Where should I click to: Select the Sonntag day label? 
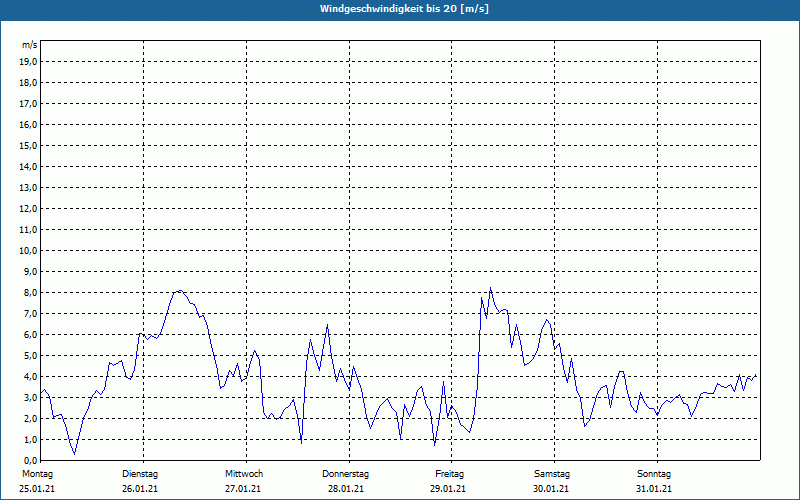coord(654,474)
